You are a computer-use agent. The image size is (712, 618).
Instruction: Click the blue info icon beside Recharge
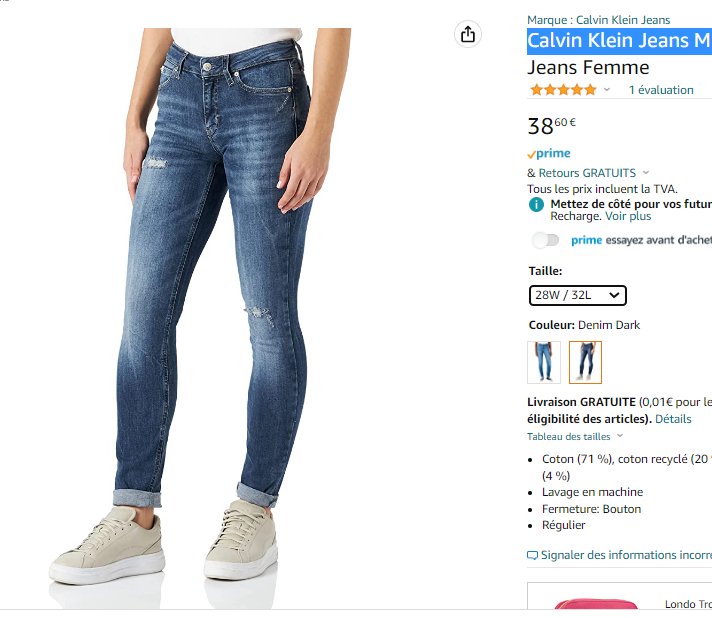(x=536, y=204)
